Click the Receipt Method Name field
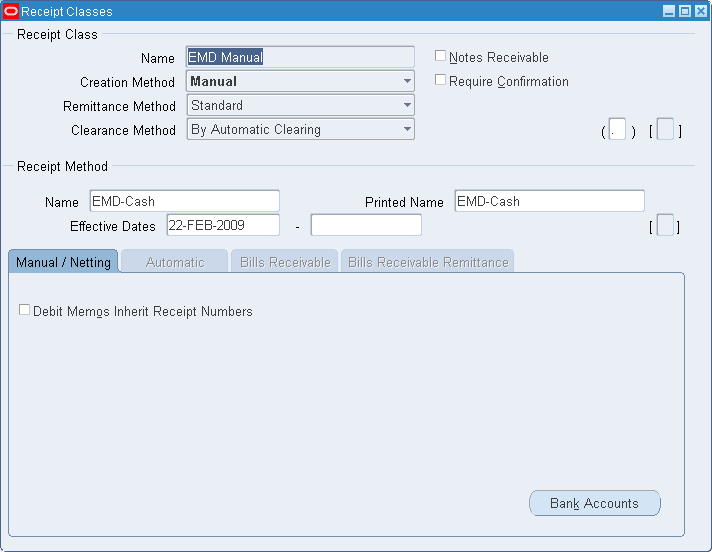Image resolution: width=712 pixels, height=552 pixels. [x=185, y=201]
